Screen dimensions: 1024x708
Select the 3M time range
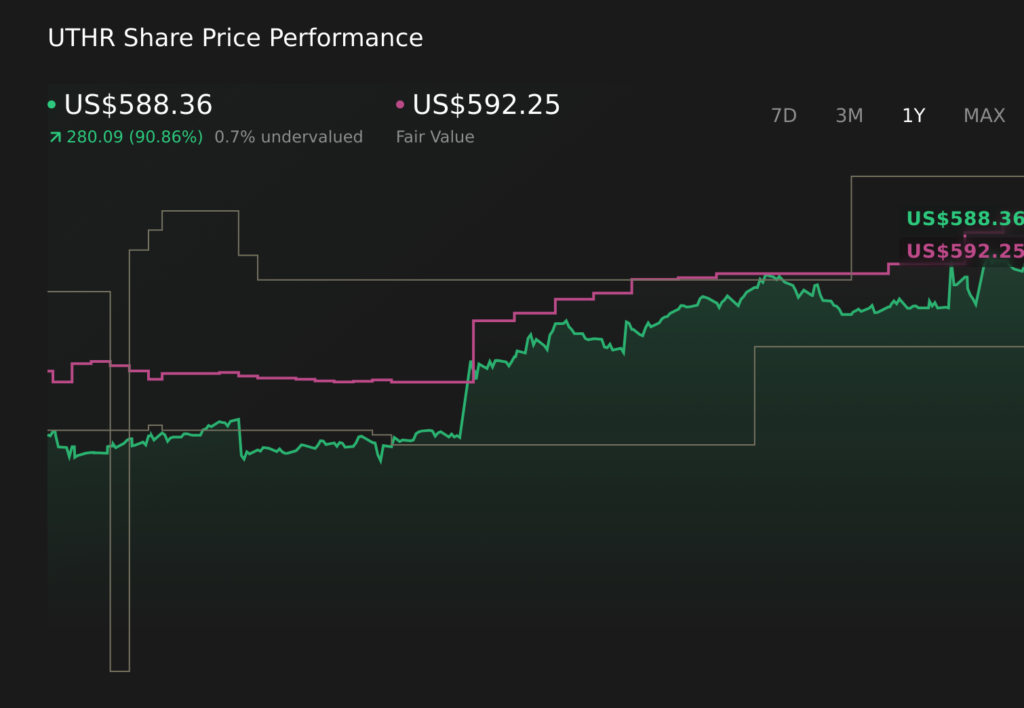click(849, 116)
